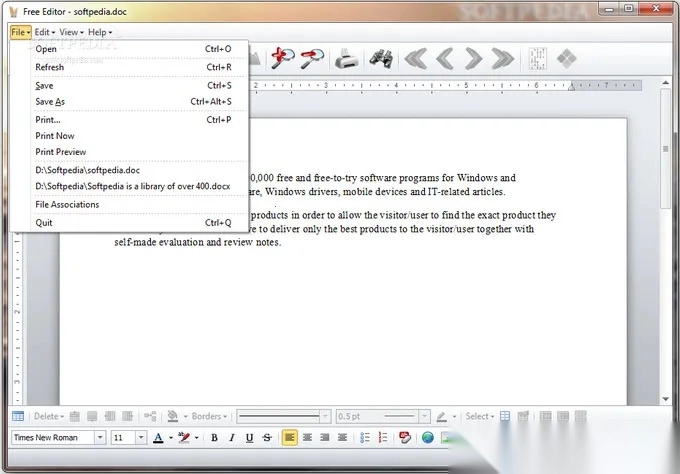Image resolution: width=680 pixels, height=474 pixels.
Task: Click the binoculars find icon
Action: pos(380,59)
